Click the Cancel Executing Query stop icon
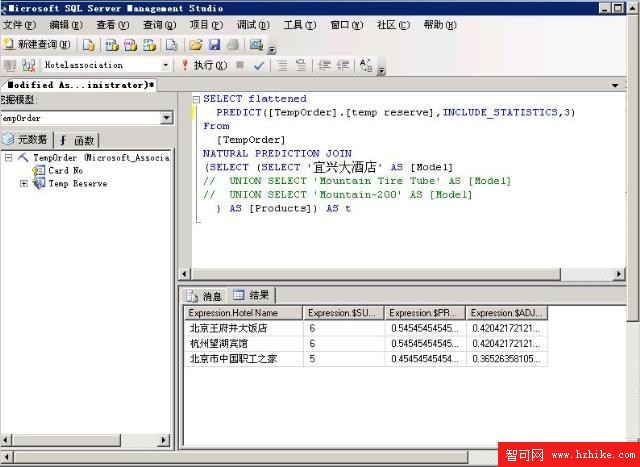Viewport: 640px width, 467px height. click(x=240, y=65)
